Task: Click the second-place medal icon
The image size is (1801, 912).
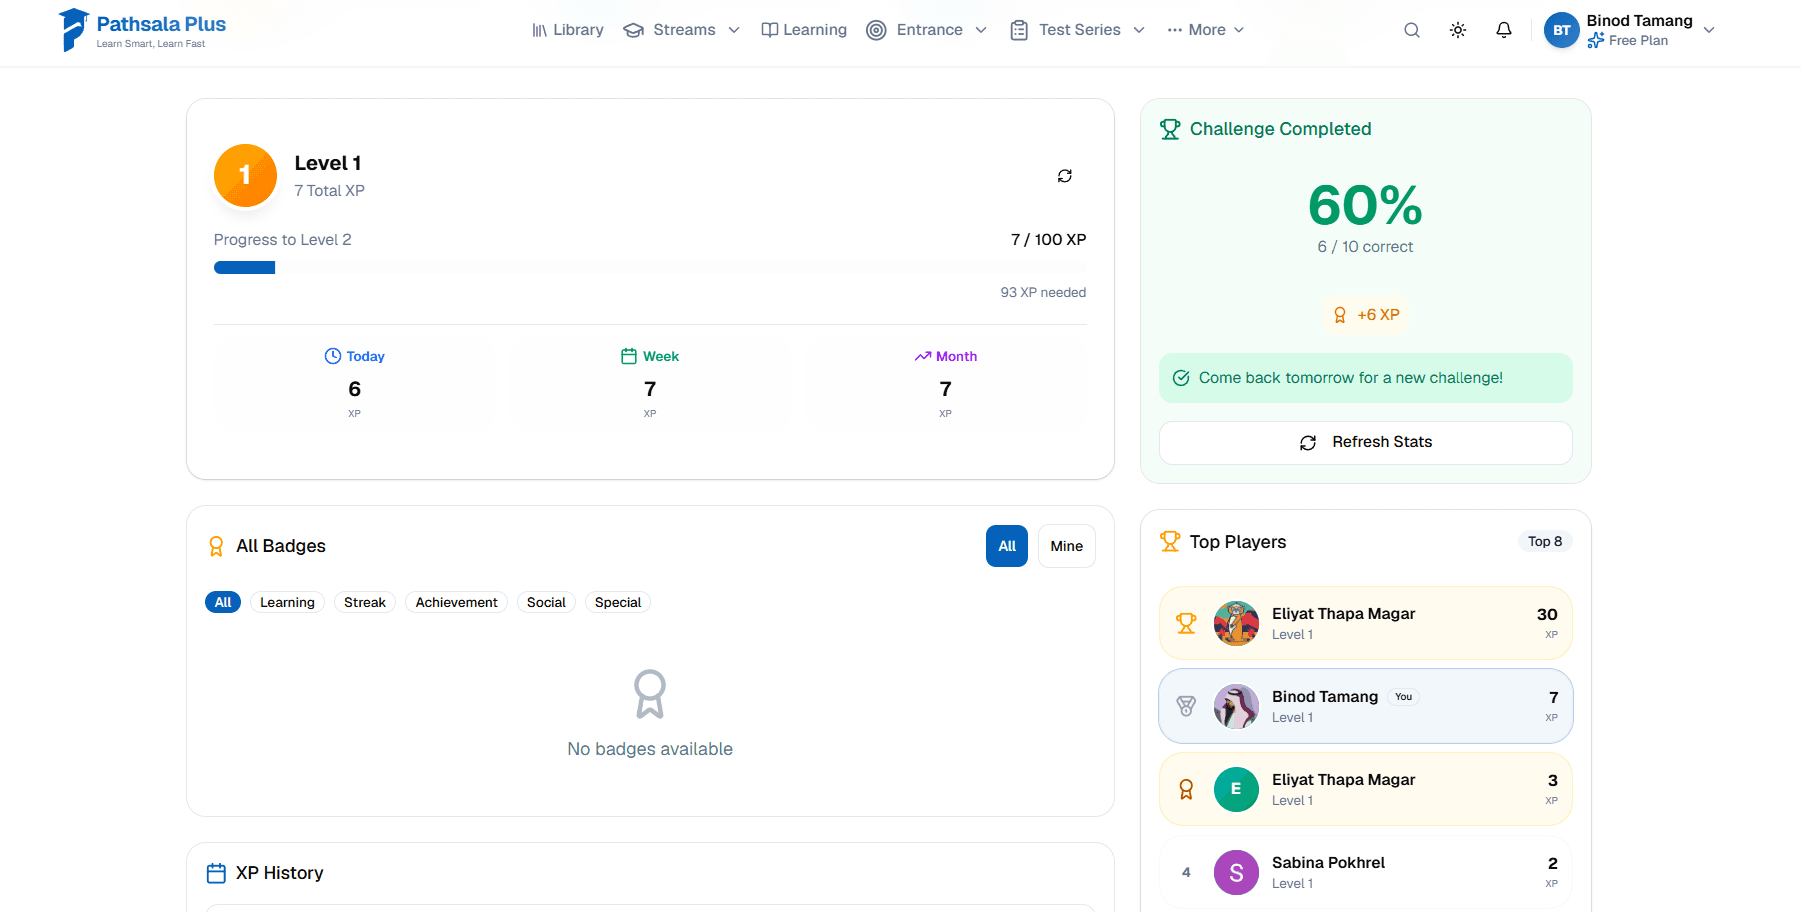Action: pos(1186,706)
